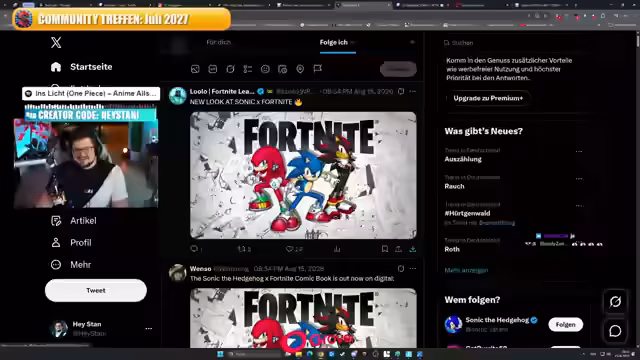Open the #Hürtgenwald trend
The width and height of the screenshot is (640, 360).
(467, 213)
